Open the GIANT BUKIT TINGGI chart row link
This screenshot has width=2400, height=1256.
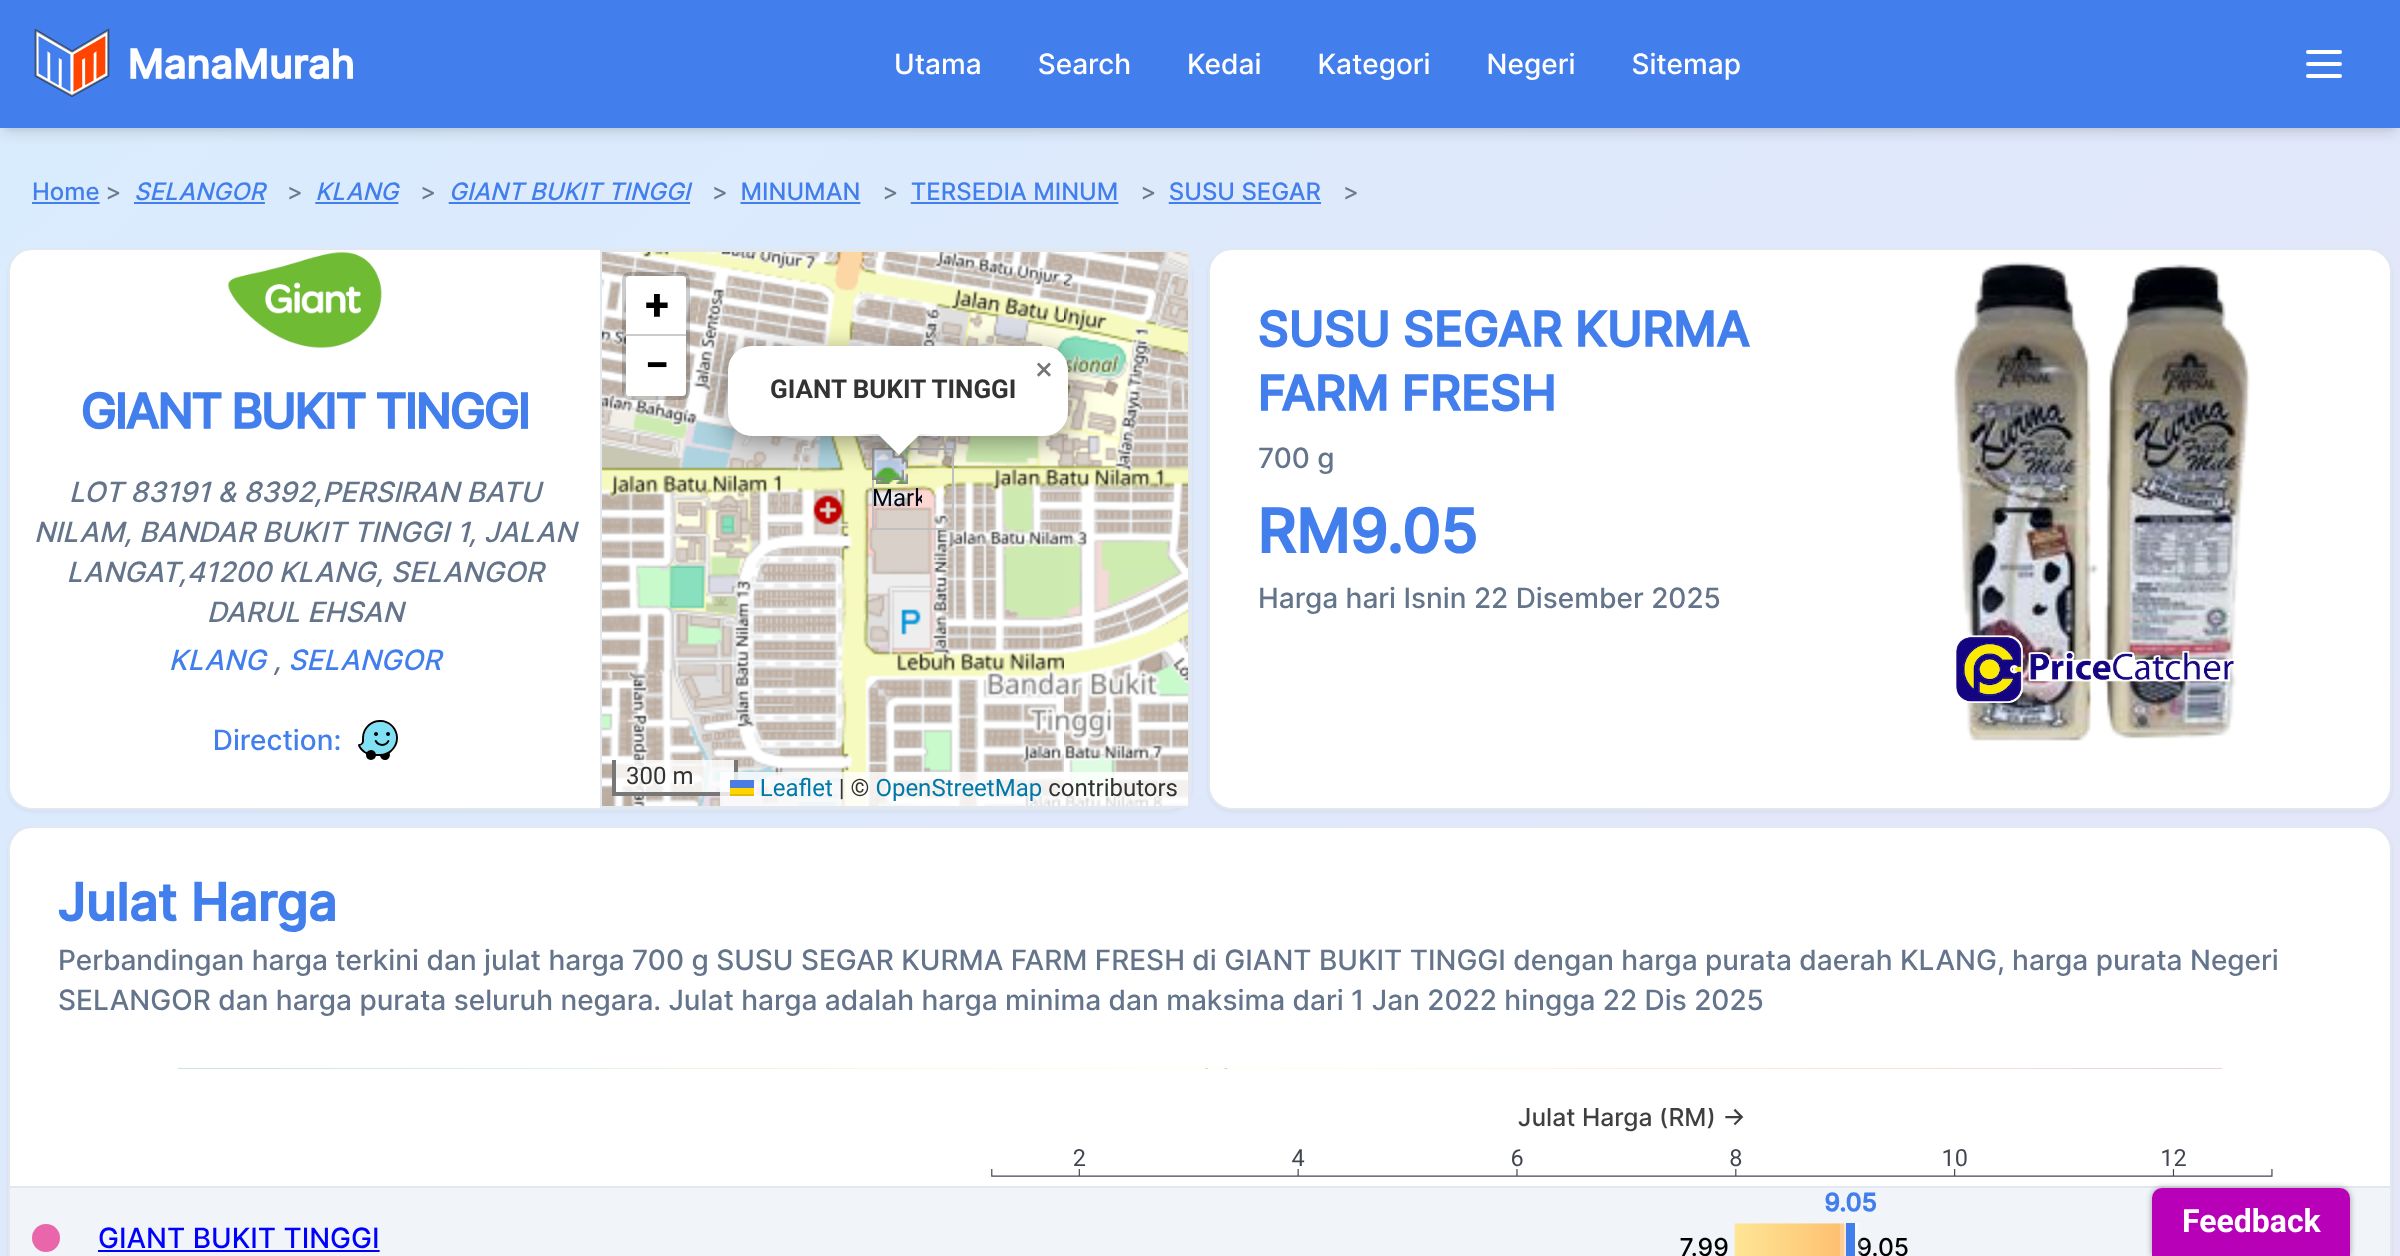point(238,1238)
